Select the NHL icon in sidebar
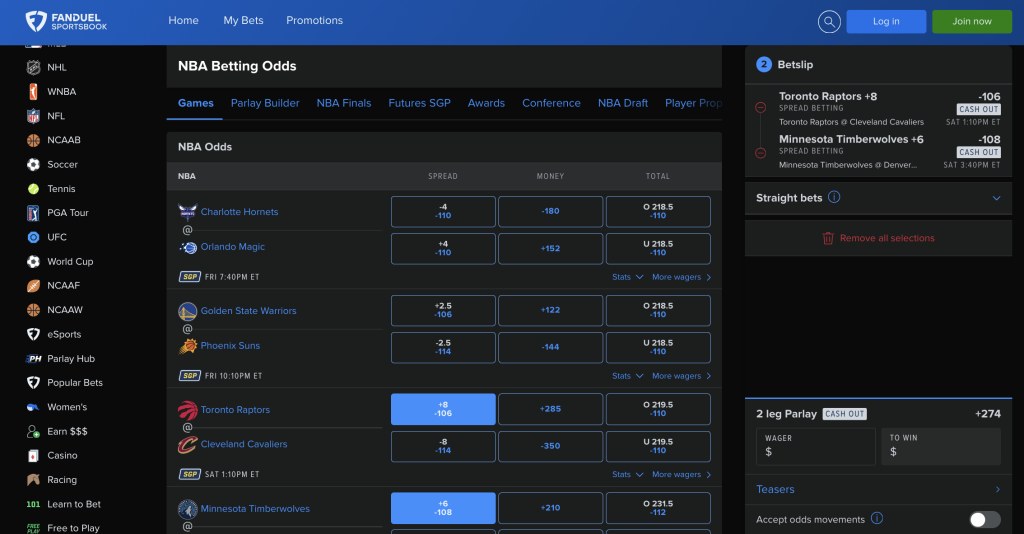 (x=33, y=67)
